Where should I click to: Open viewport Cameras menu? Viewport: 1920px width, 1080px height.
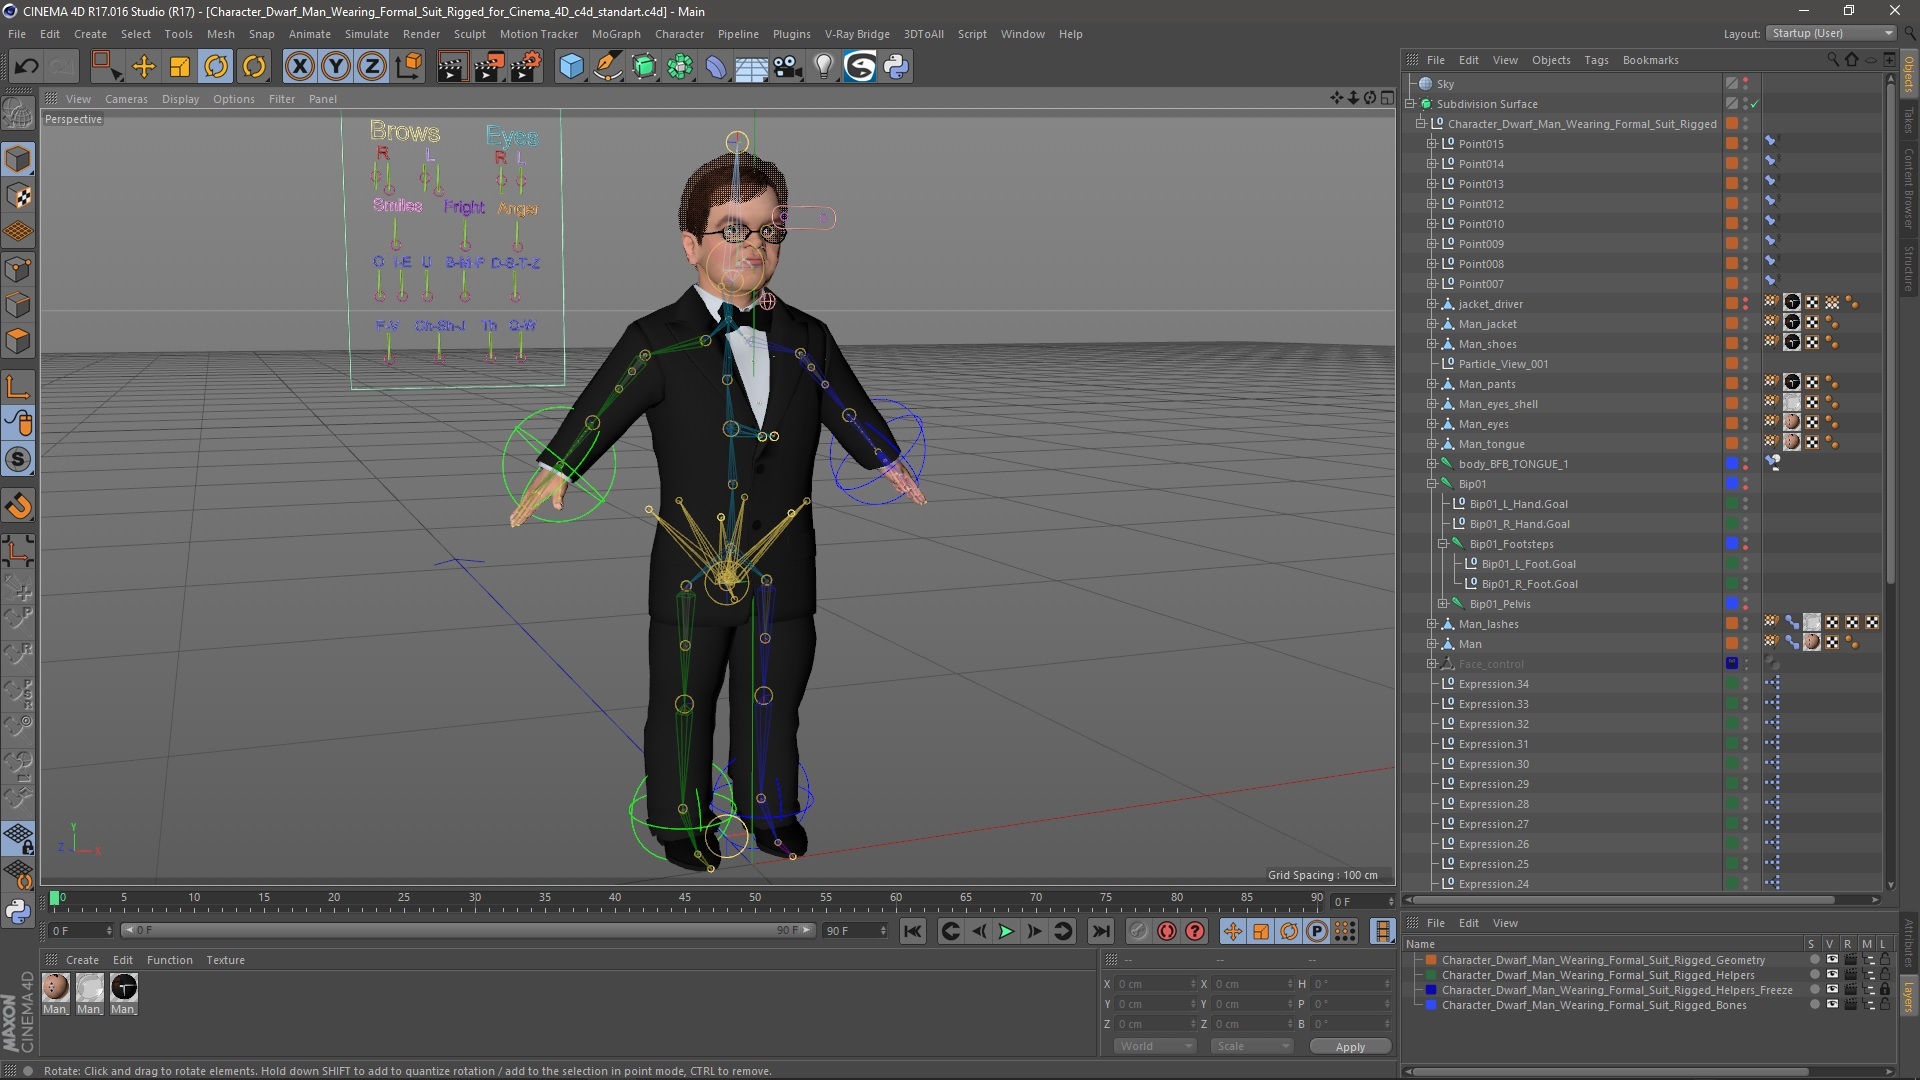[x=126, y=99]
